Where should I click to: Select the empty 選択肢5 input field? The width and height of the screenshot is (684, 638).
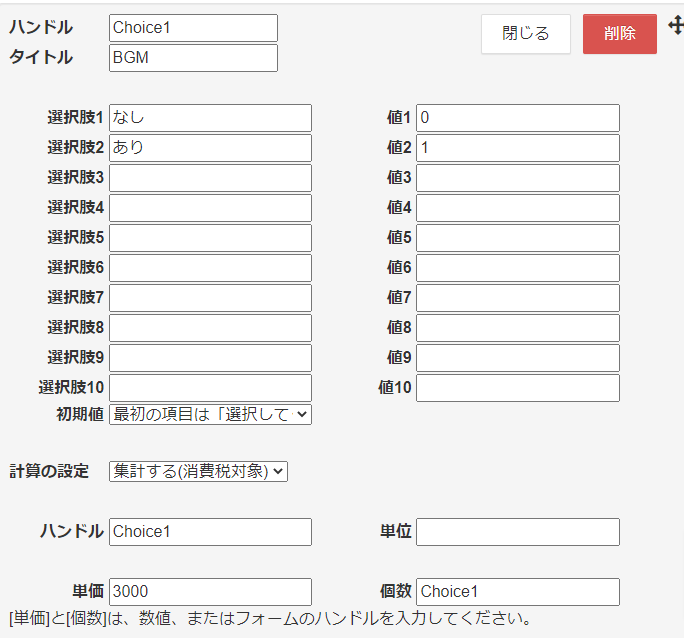[210, 238]
